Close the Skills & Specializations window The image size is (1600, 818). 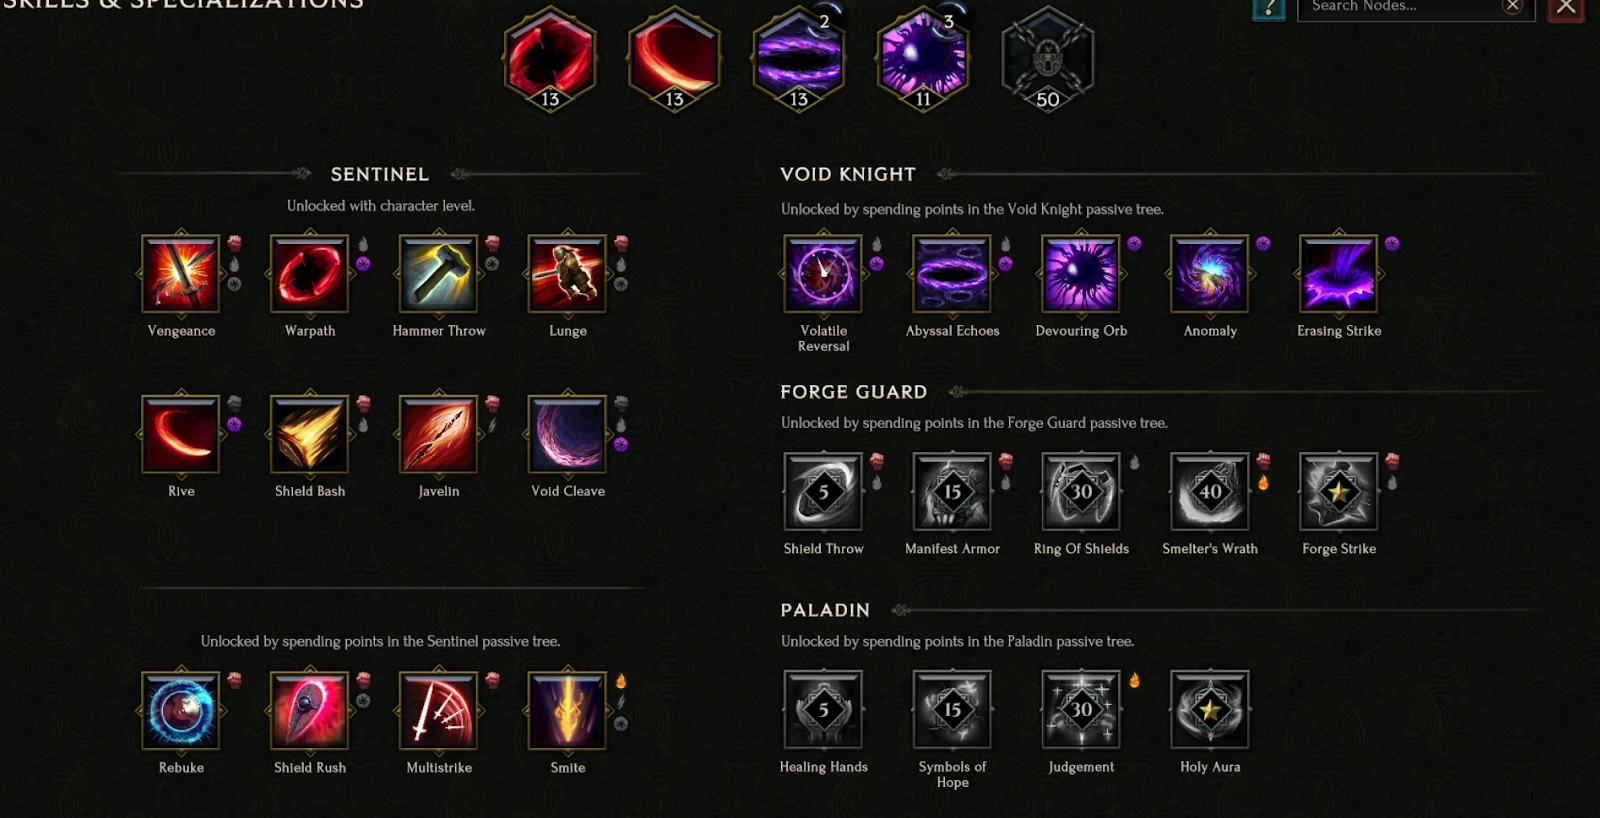1566,8
